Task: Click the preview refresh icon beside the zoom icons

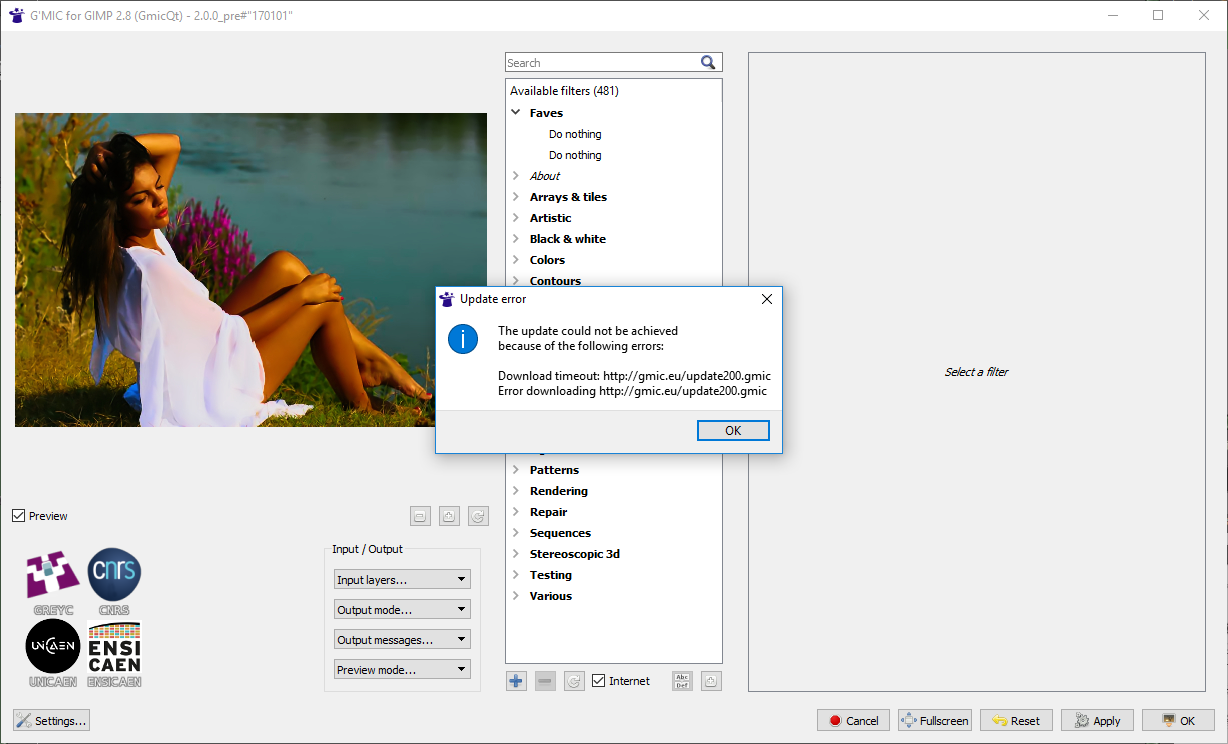Action: coord(478,516)
